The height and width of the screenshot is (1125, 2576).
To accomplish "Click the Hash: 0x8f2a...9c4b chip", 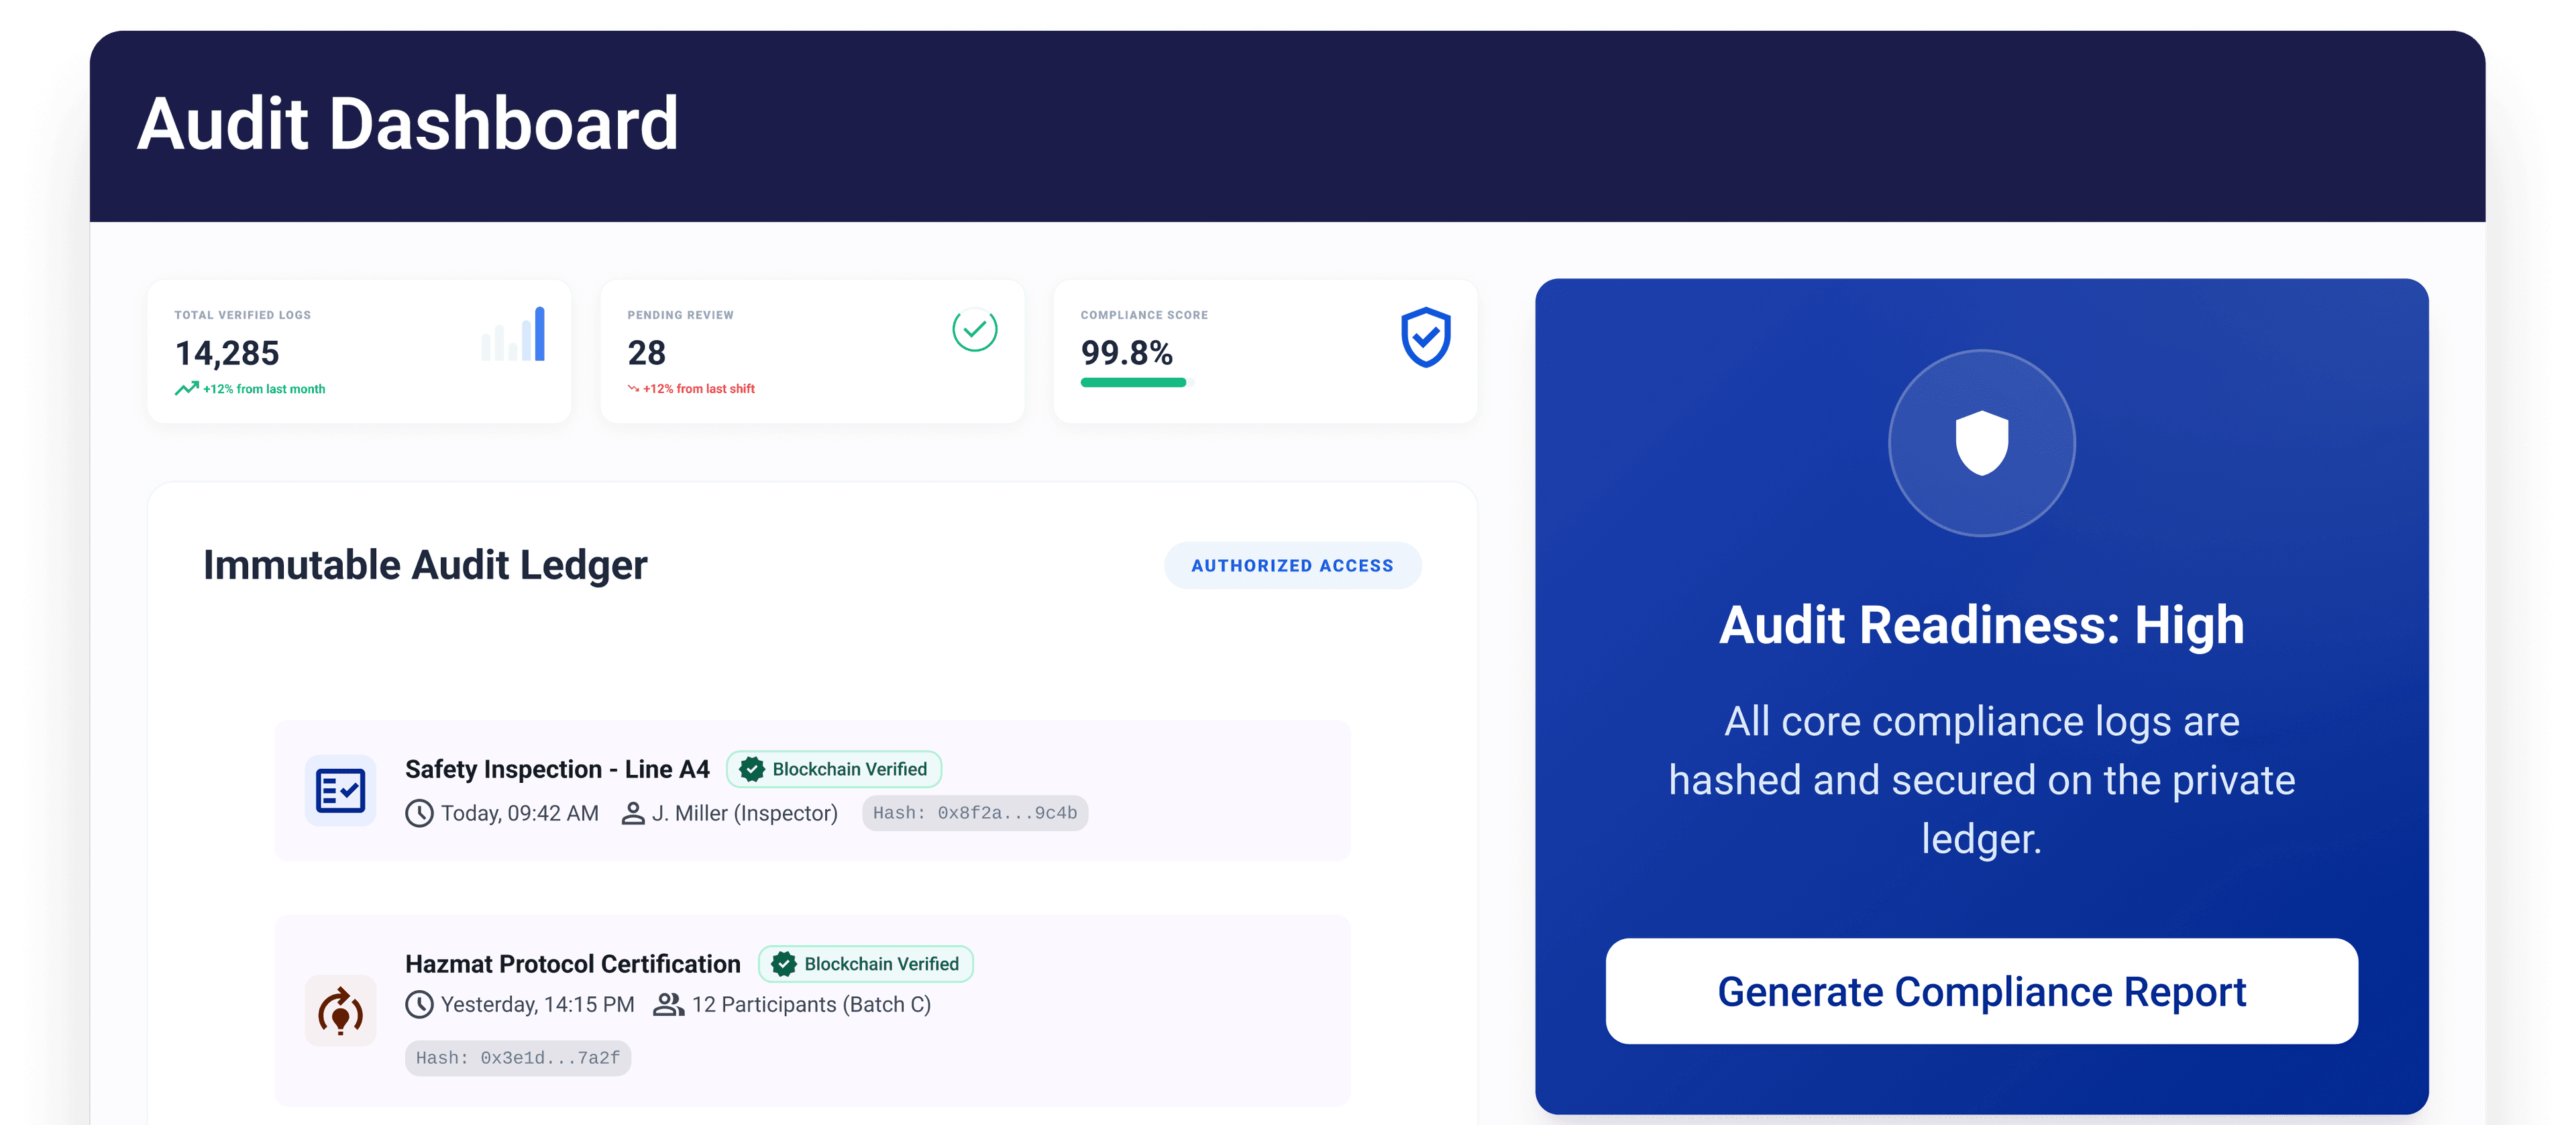I will (x=975, y=813).
